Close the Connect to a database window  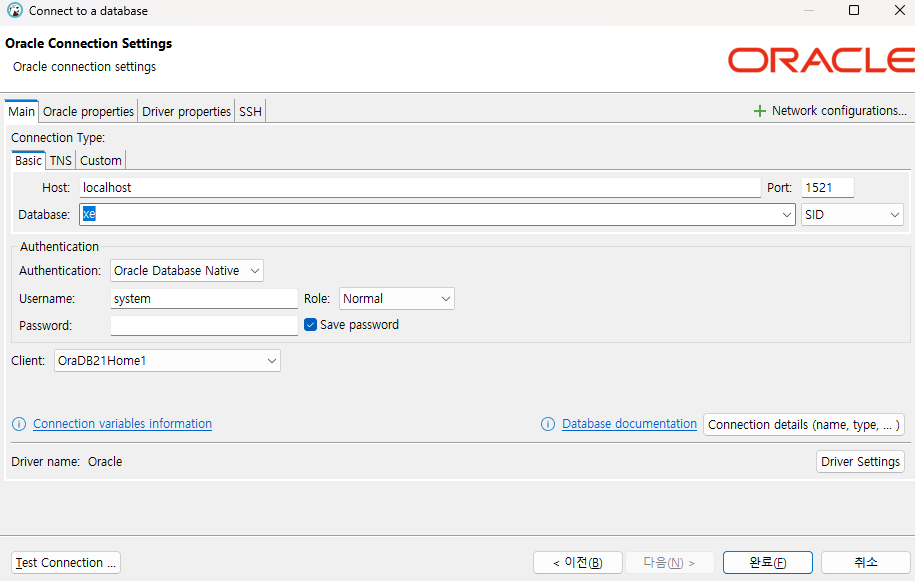pyautogui.click(x=900, y=10)
